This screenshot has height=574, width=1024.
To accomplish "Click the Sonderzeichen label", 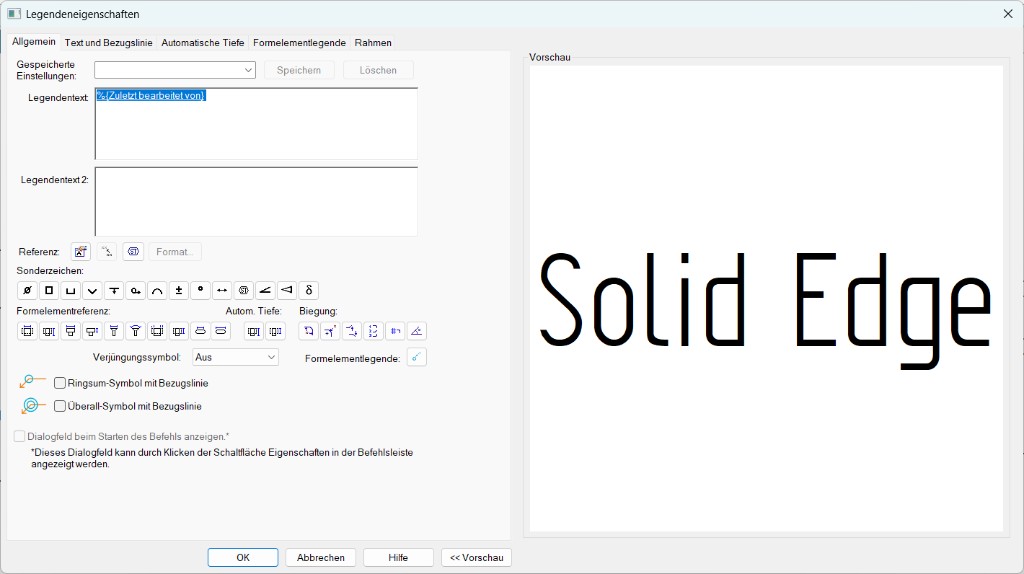I will (x=50, y=270).
